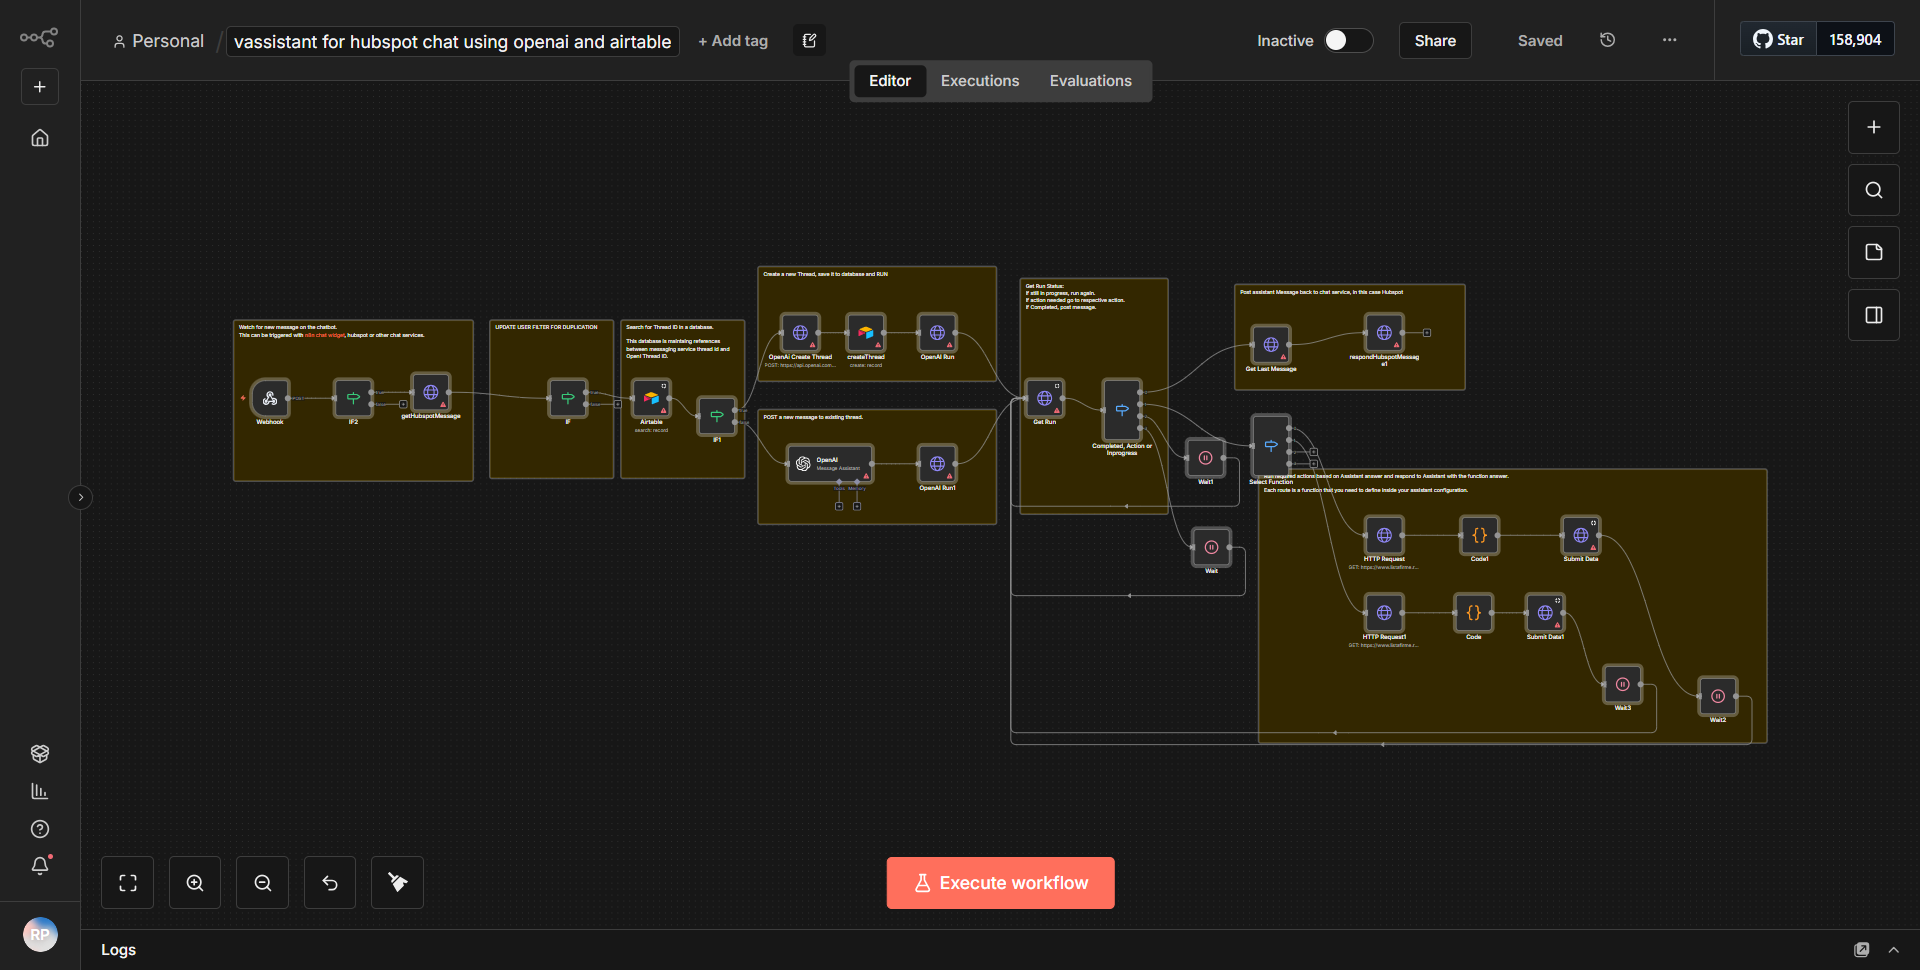Create a new workflow from the sidebar plus
Screen dimensions: 1920x970
pos(39,86)
